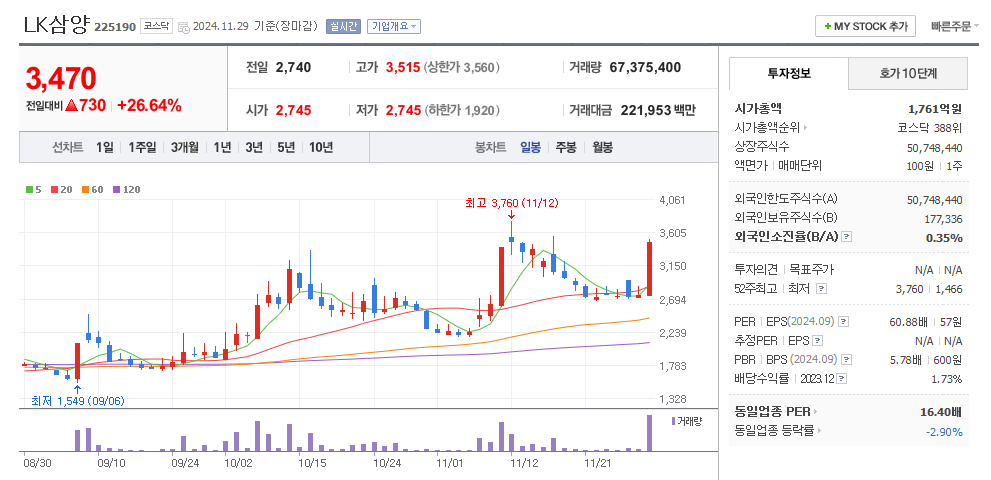Select the 1주일 line chart period

point(142,147)
